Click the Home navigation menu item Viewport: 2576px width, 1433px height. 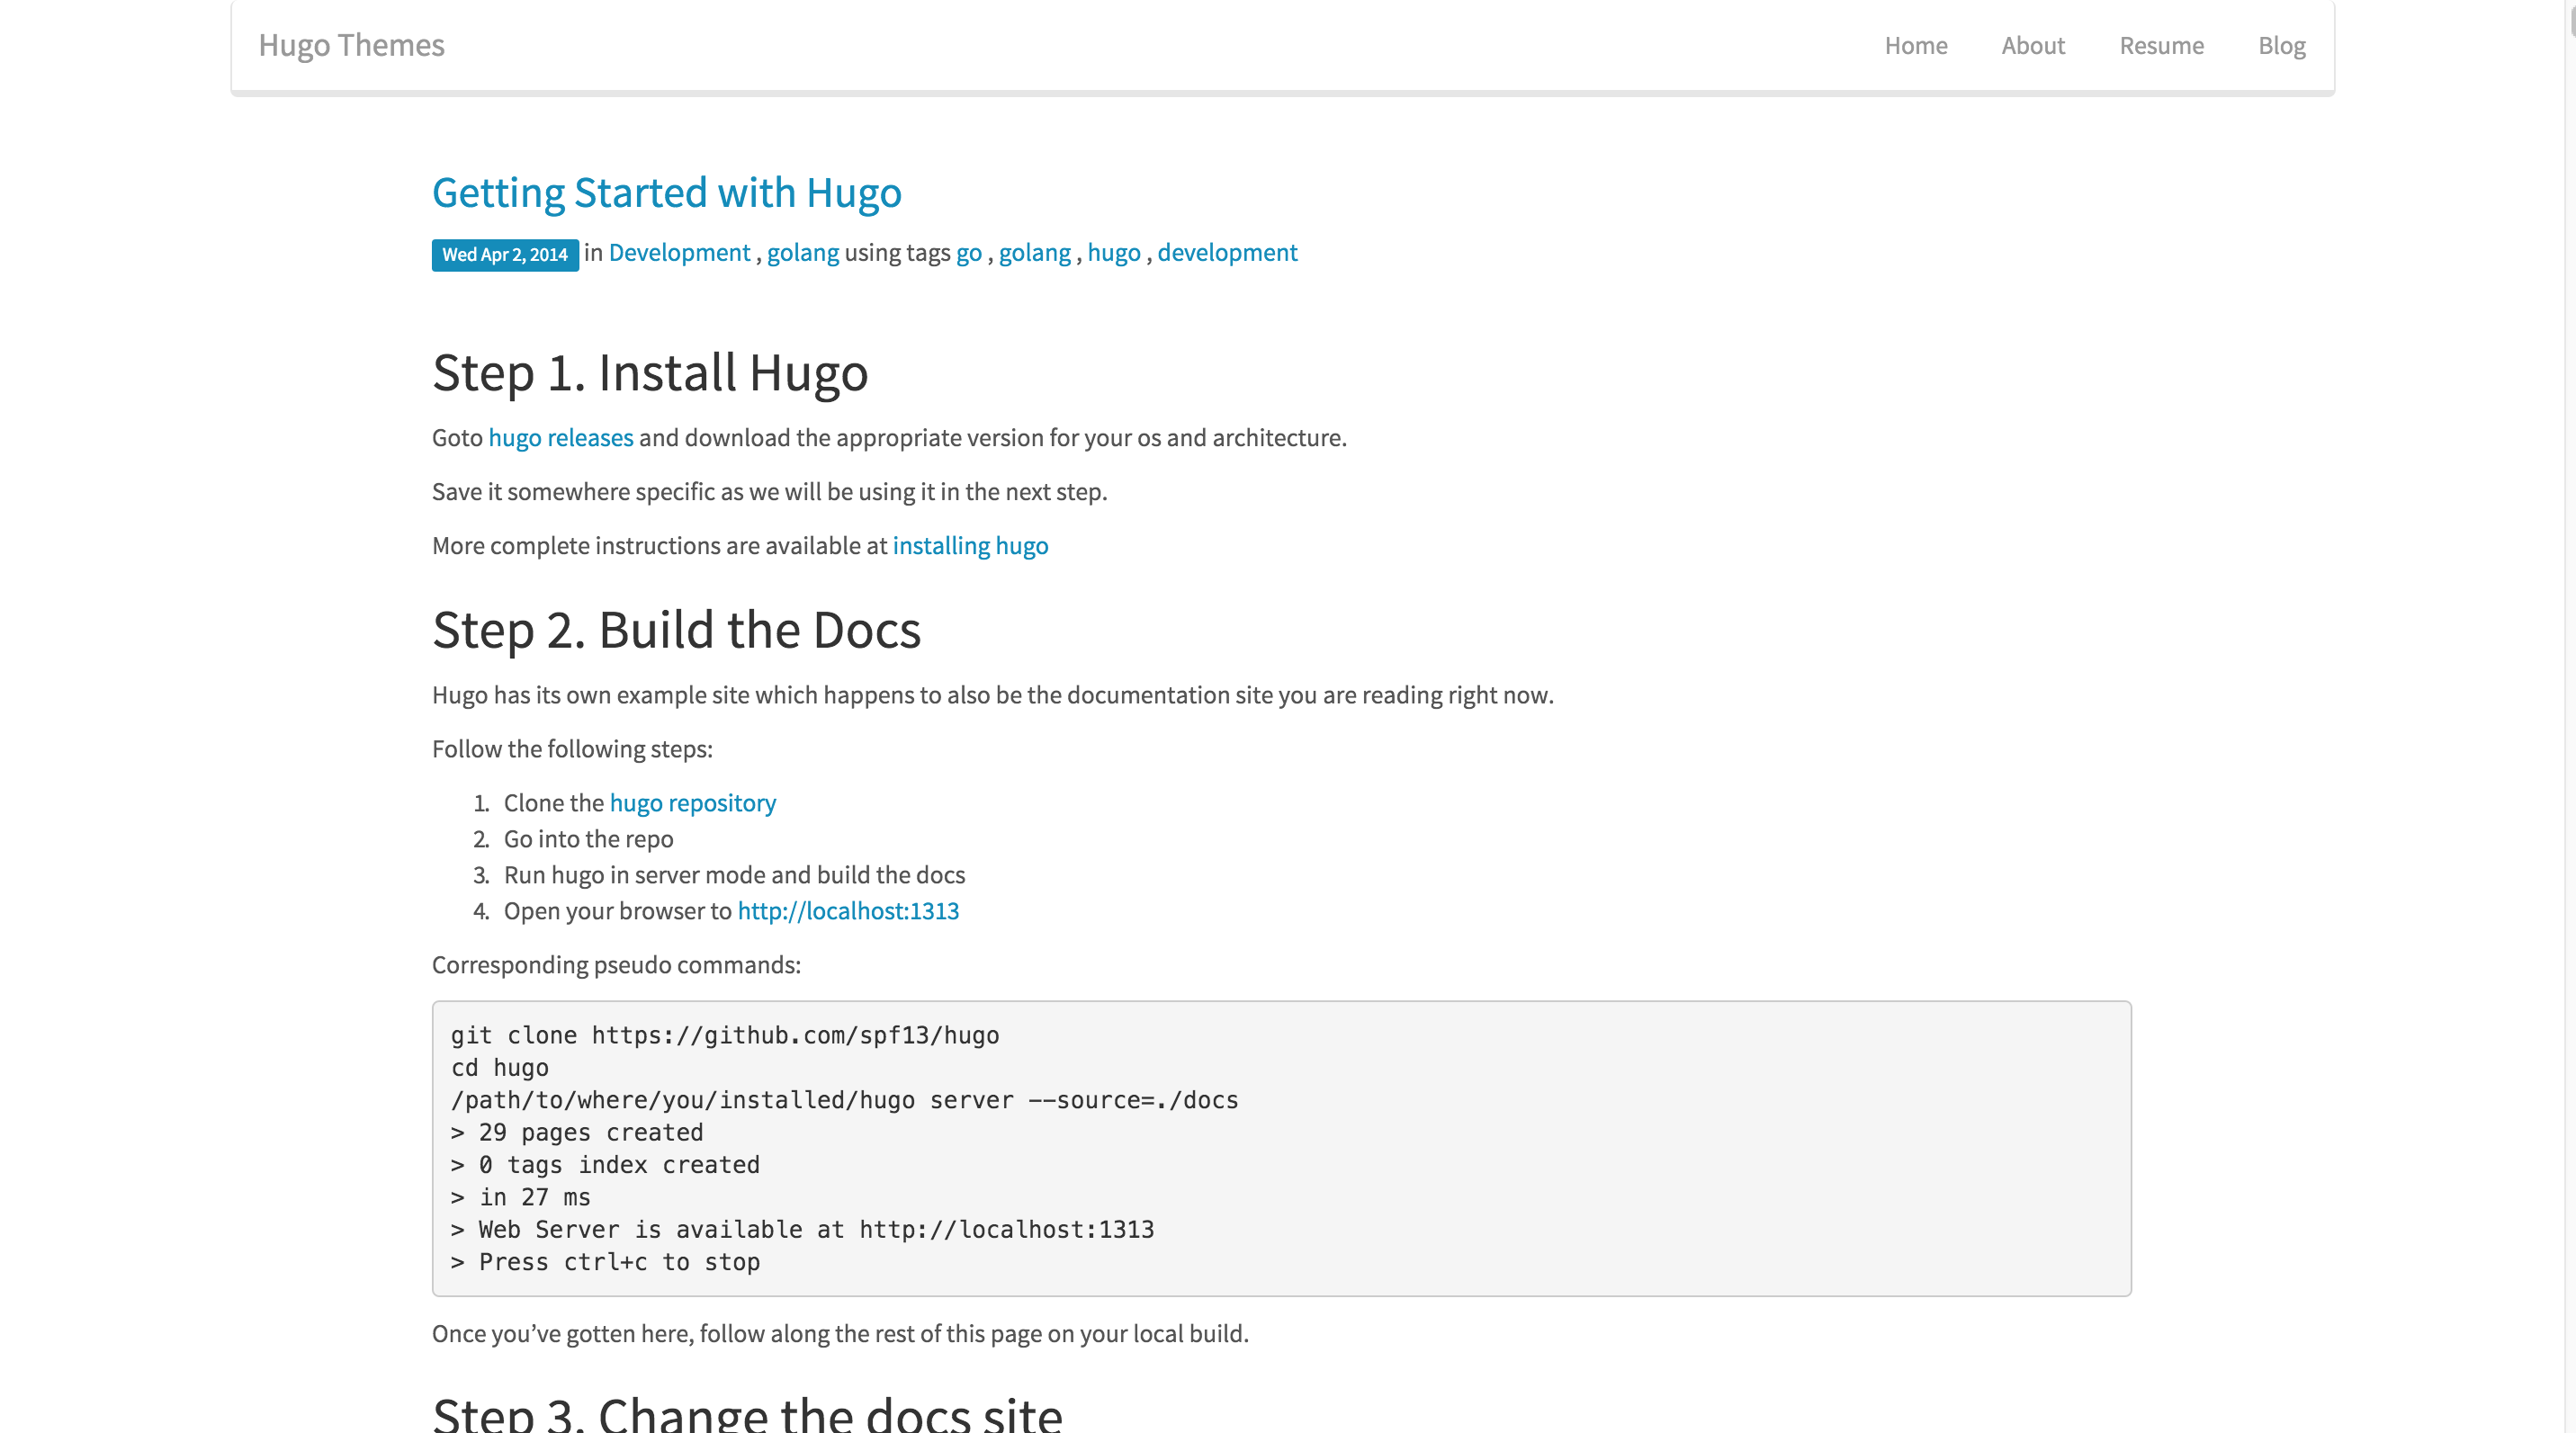coord(1916,44)
